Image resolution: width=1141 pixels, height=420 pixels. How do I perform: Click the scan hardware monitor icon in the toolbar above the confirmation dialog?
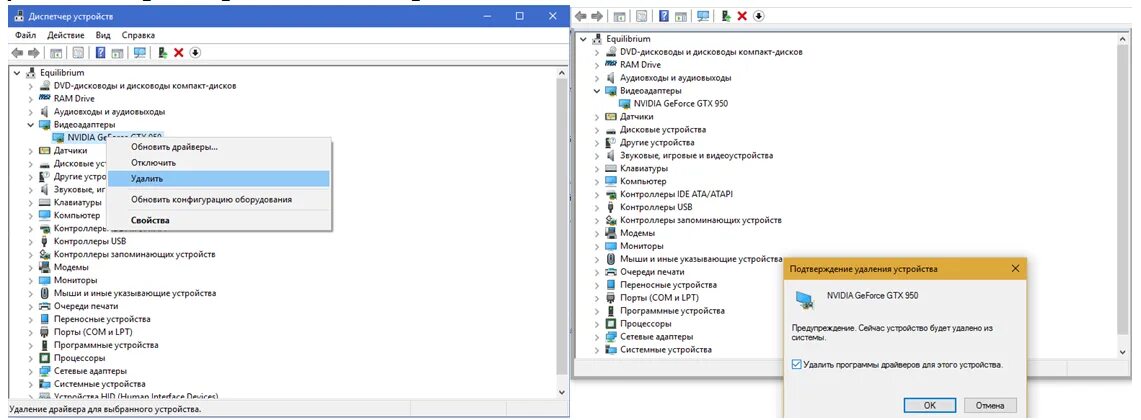[x=704, y=16]
